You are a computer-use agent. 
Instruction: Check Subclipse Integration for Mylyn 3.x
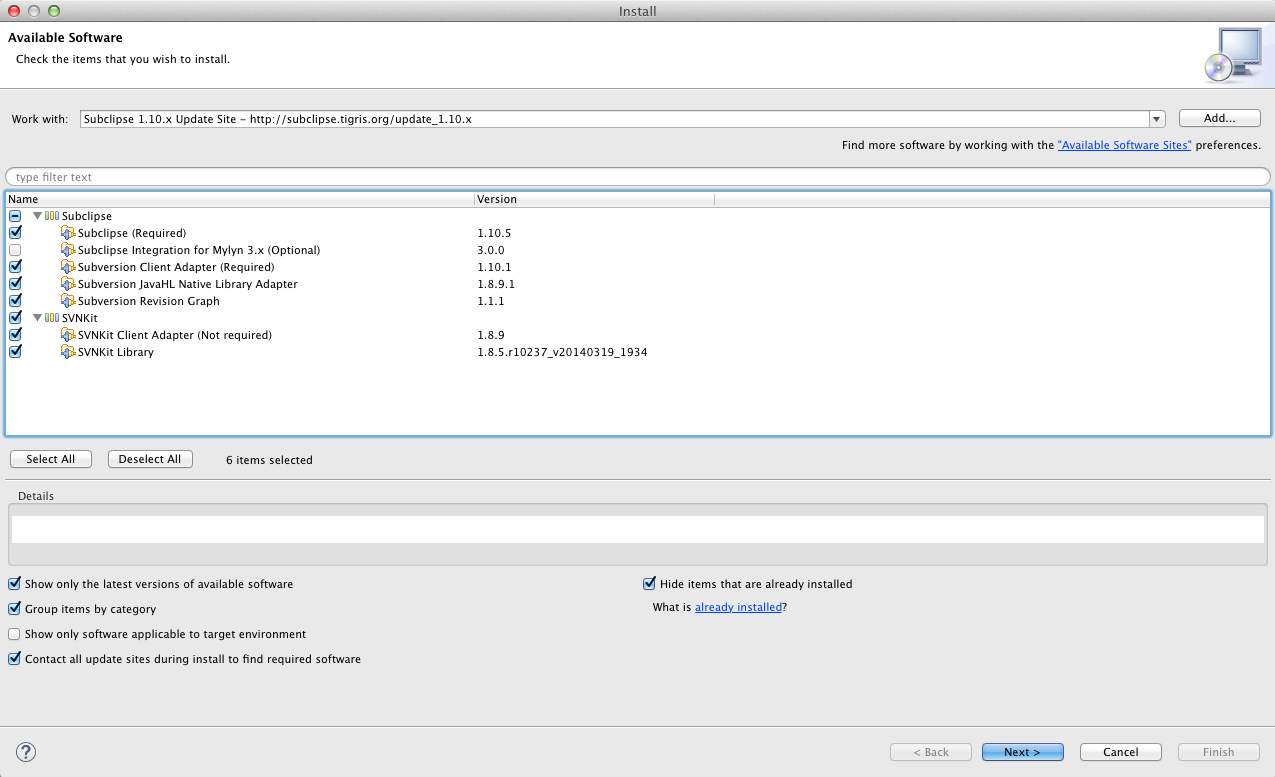[x=15, y=250]
